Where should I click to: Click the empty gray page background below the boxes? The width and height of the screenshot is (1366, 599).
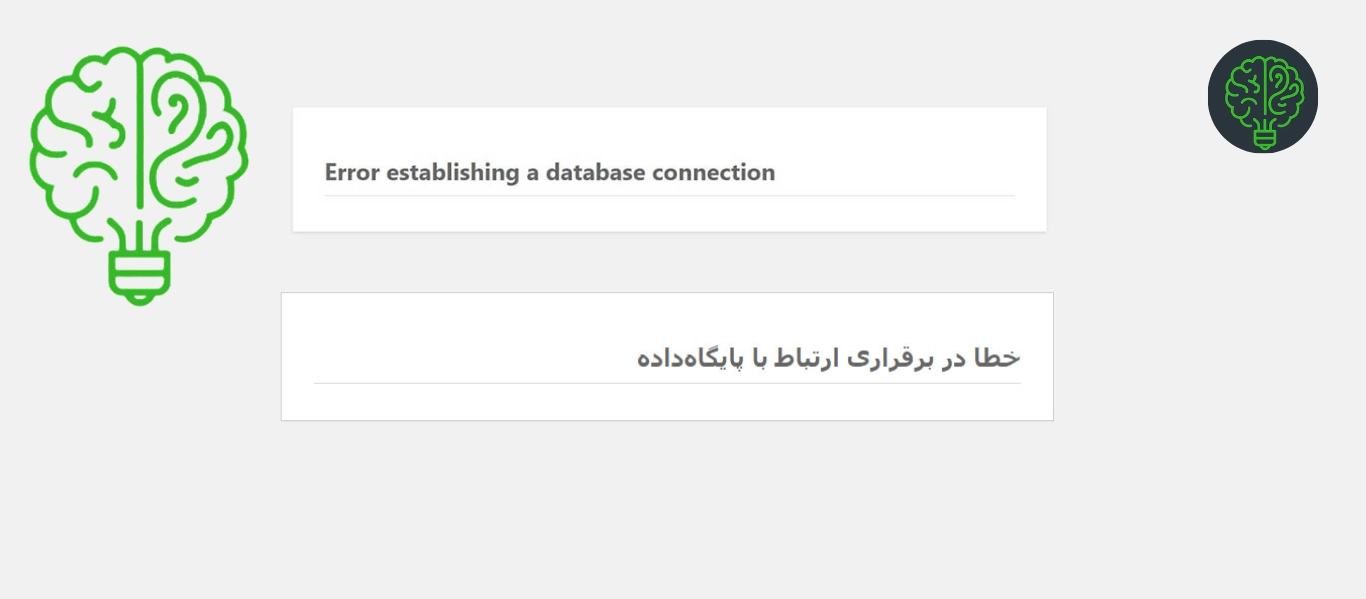coord(683,510)
